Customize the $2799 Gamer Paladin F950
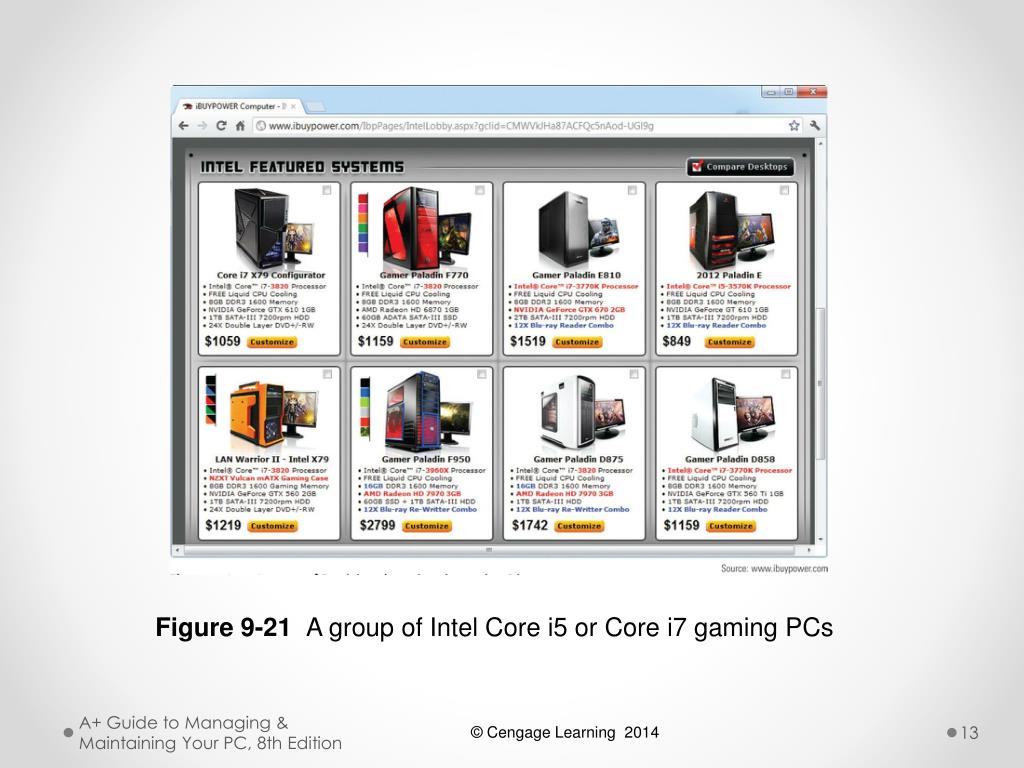This screenshot has width=1024, height=768. click(426, 526)
